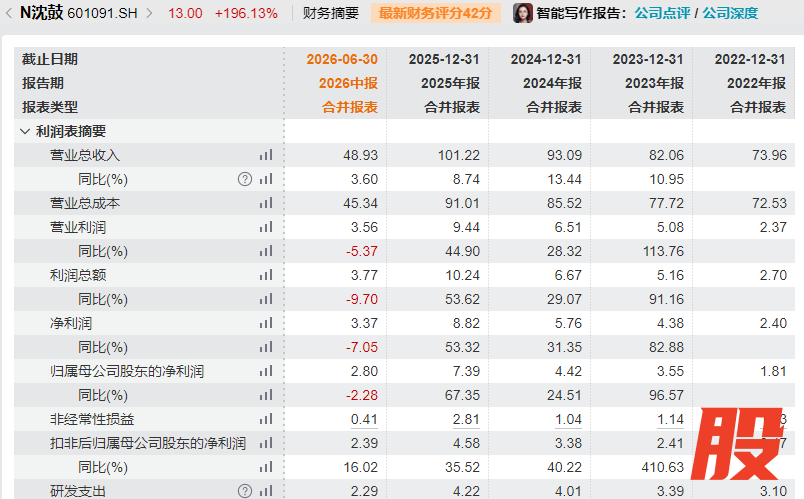Click the 2026中报 report period label
The image size is (804, 499).
(x=348, y=83)
